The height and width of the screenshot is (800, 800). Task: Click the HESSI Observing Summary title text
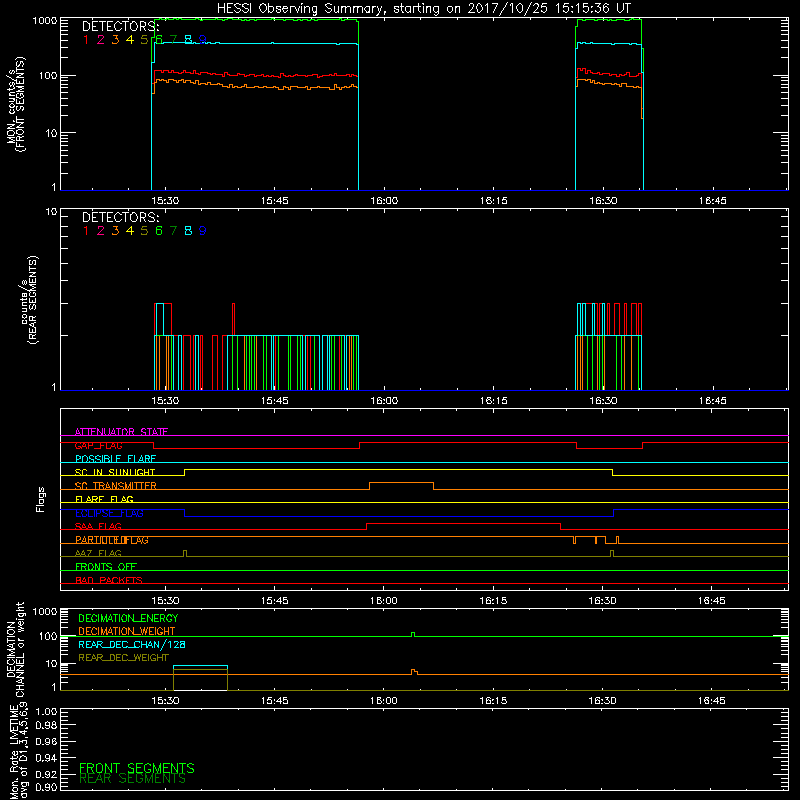[424, 9]
